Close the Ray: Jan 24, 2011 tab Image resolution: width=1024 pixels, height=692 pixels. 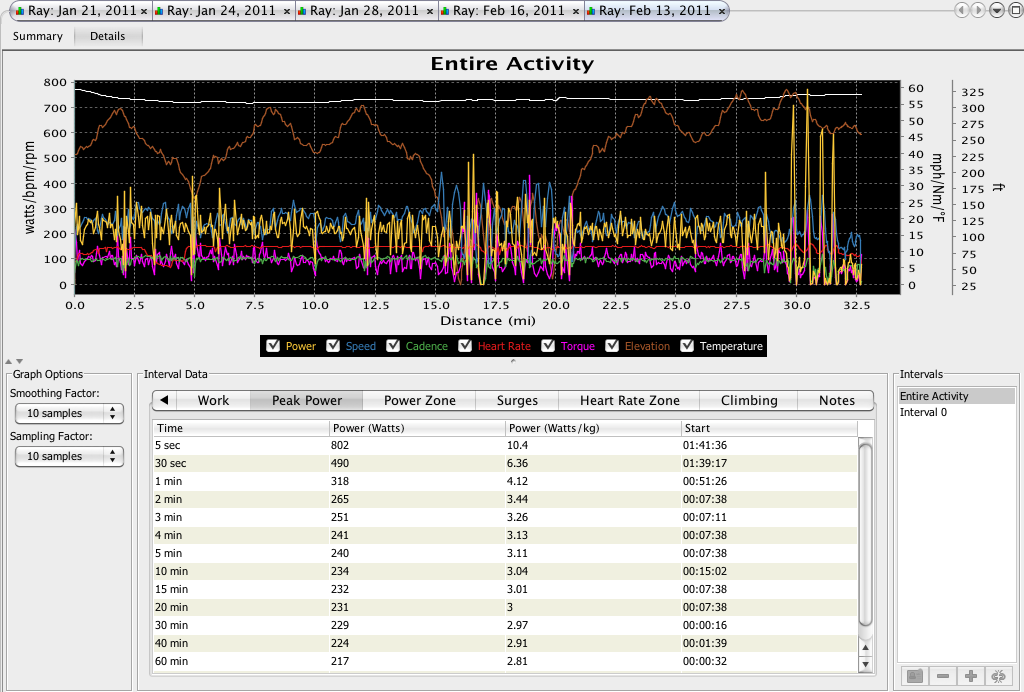coord(287,12)
